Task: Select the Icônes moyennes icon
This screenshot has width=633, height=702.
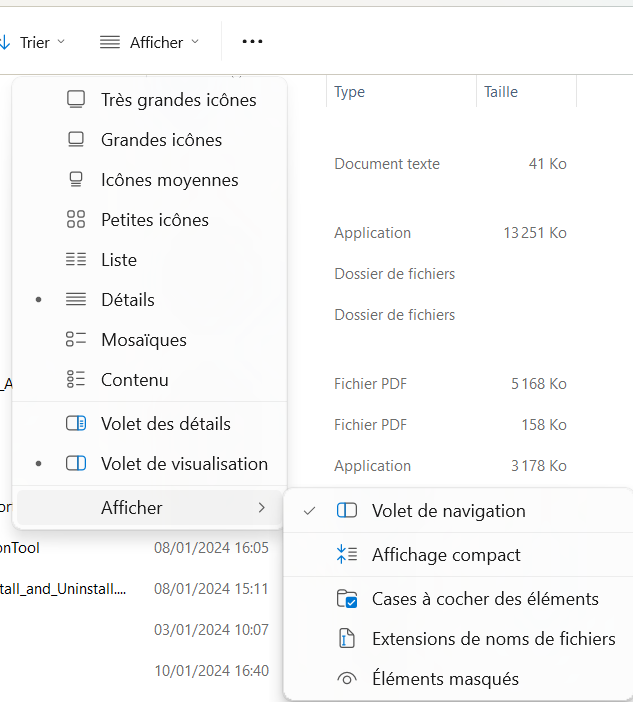Action: [x=76, y=180]
